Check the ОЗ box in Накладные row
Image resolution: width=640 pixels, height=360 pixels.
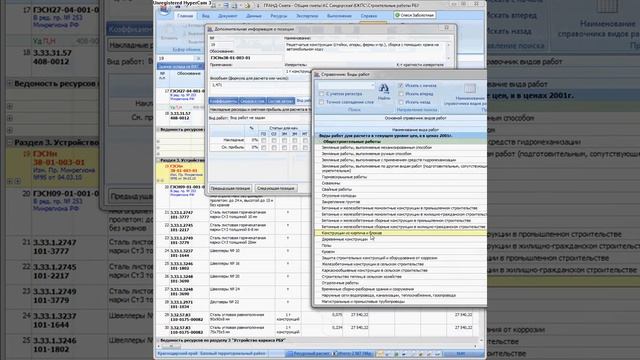pyautogui.click(x=274, y=140)
